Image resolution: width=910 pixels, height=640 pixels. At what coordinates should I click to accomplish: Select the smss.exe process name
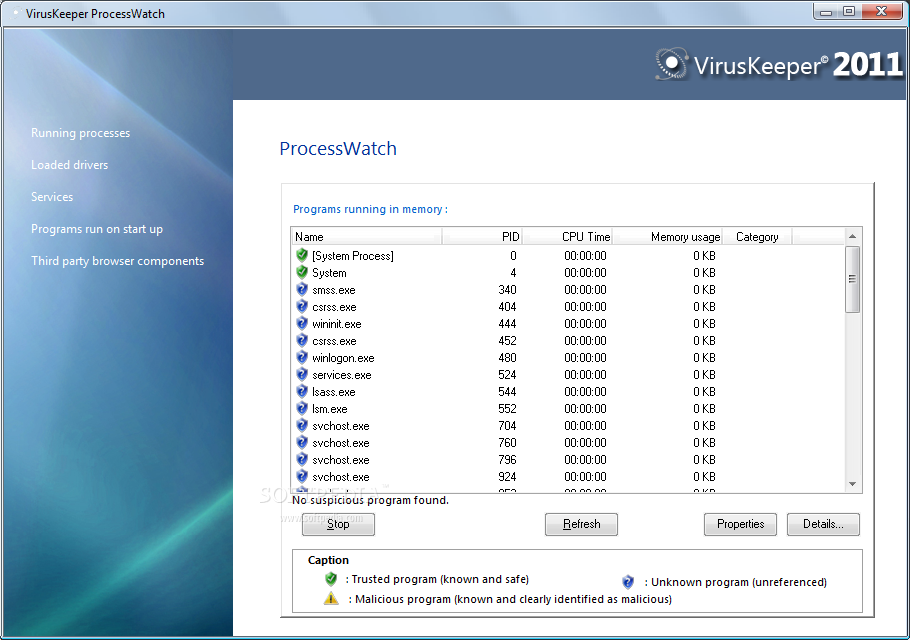334,290
